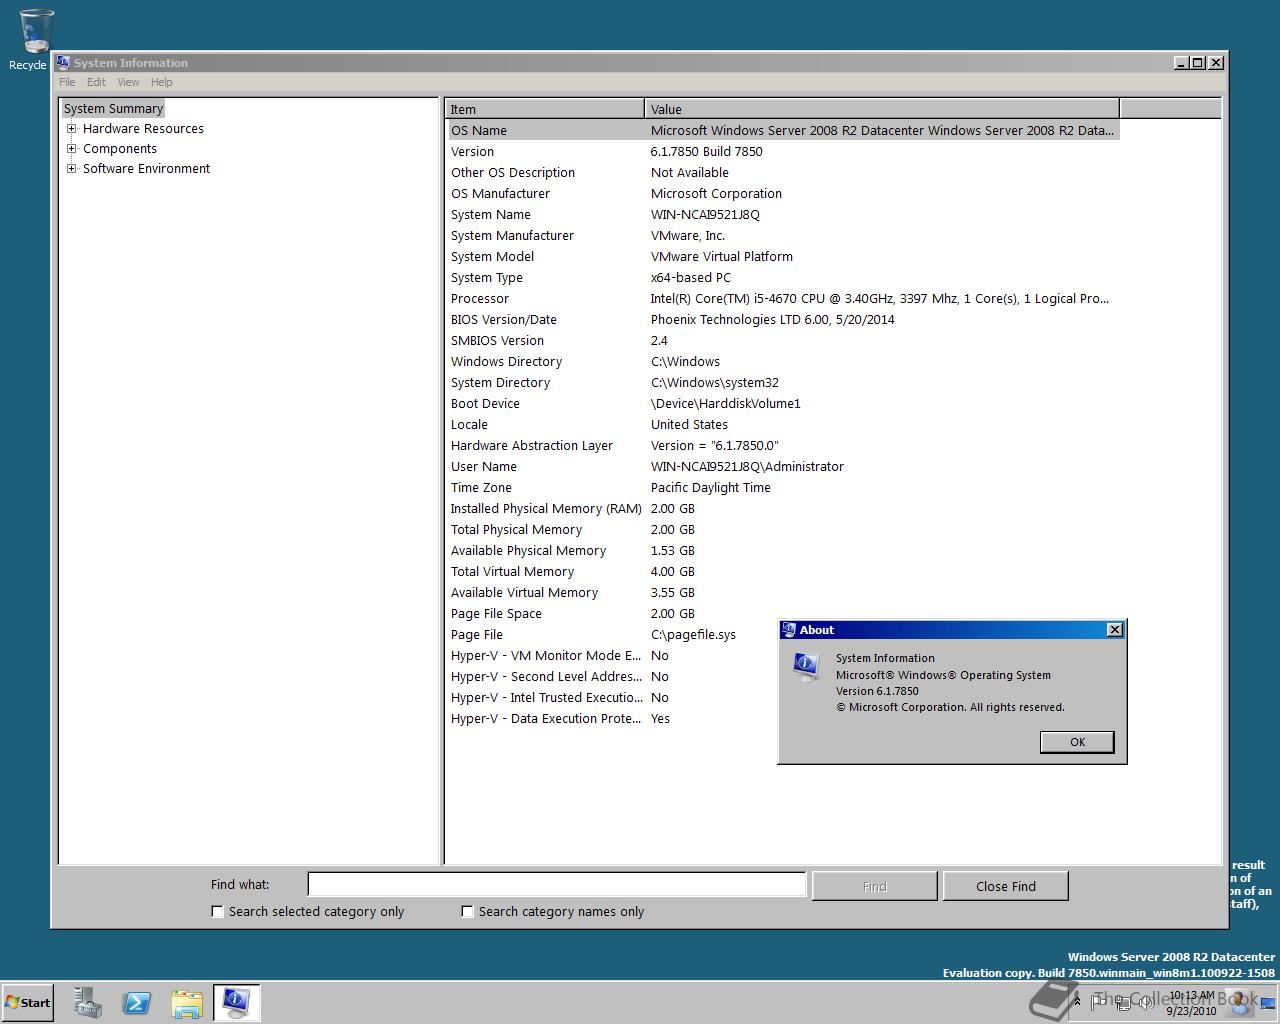Viewport: 1280px width, 1024px height.
Task: Click the About dialog title bar icon
Action: 789,629
